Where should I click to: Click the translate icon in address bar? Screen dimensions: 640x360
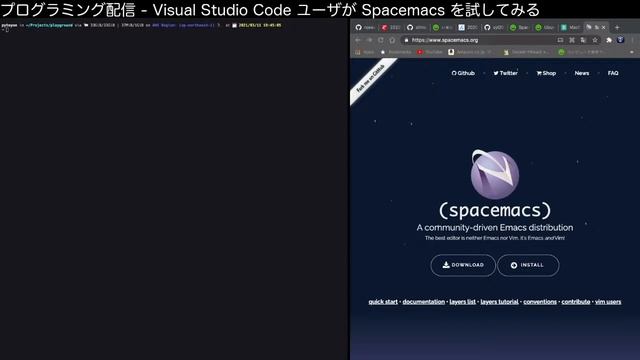pos(583,40)
